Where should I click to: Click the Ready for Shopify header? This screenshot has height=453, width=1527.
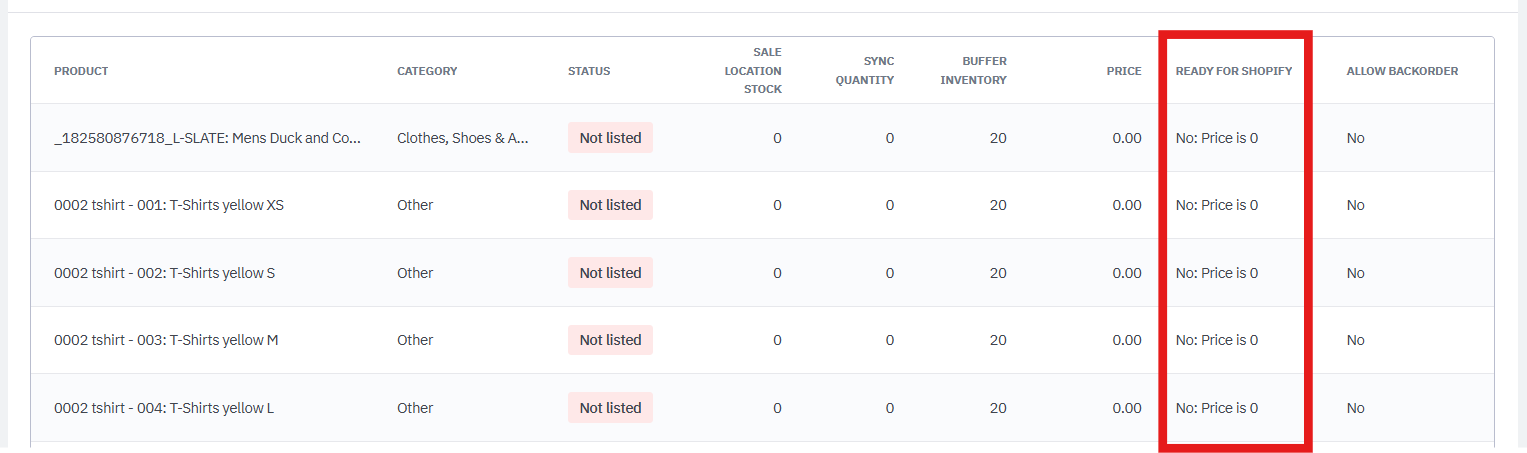coord(1233,71)
